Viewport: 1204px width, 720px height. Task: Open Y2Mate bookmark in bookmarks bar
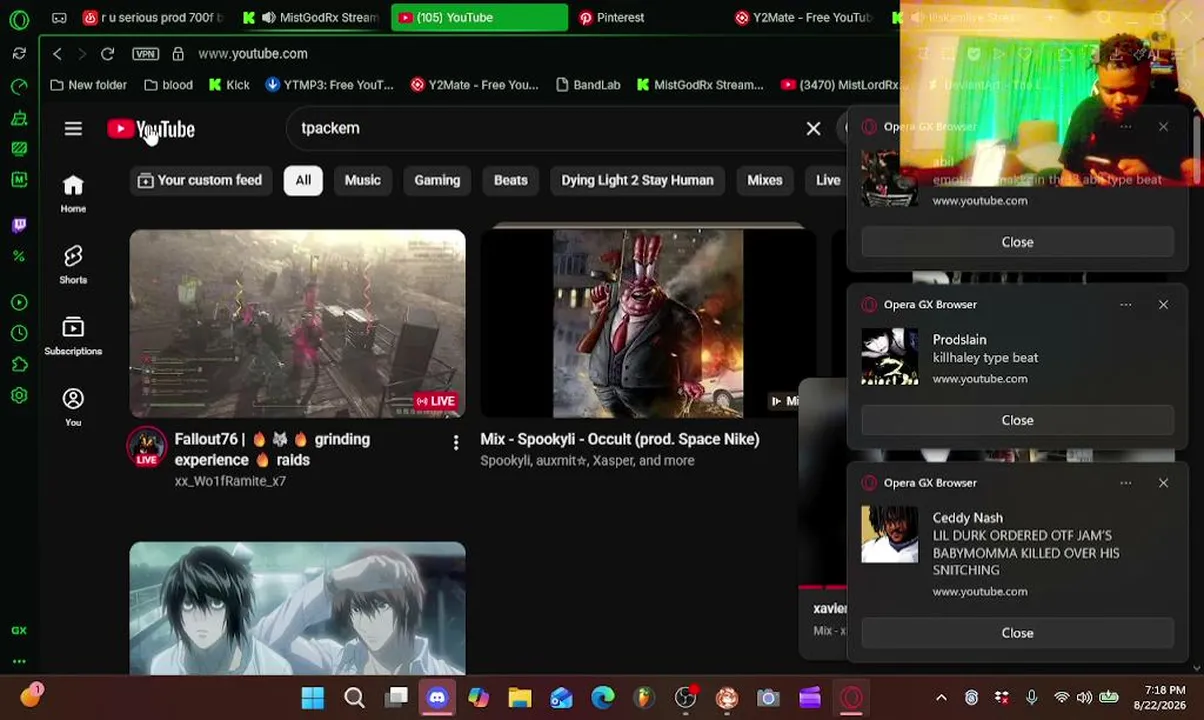pyautogui.click(x=473, y=85)
